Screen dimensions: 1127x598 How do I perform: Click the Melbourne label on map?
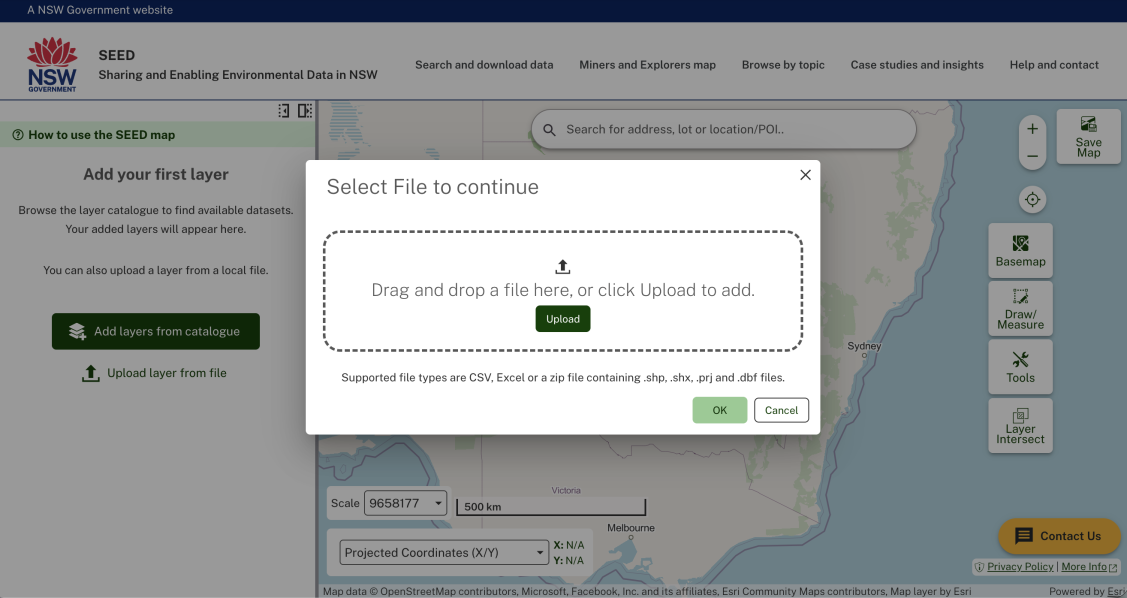(630, 528)
